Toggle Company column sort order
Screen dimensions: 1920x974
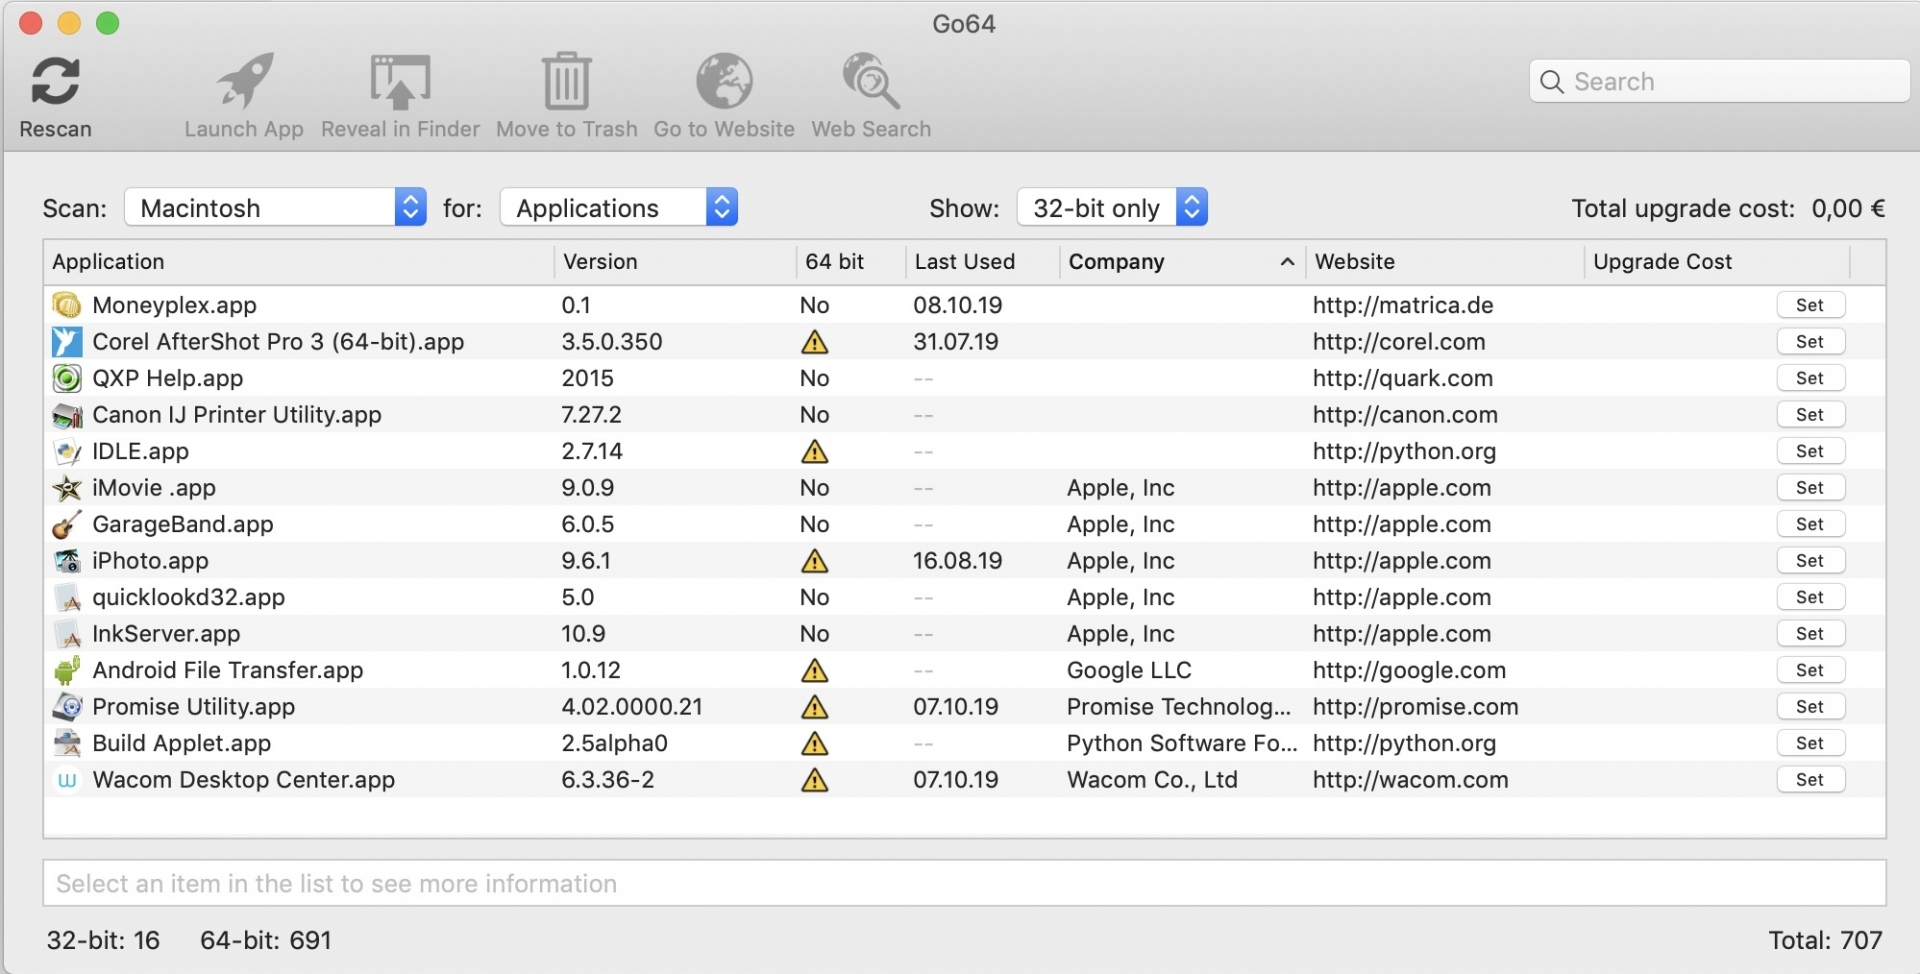1183,262
